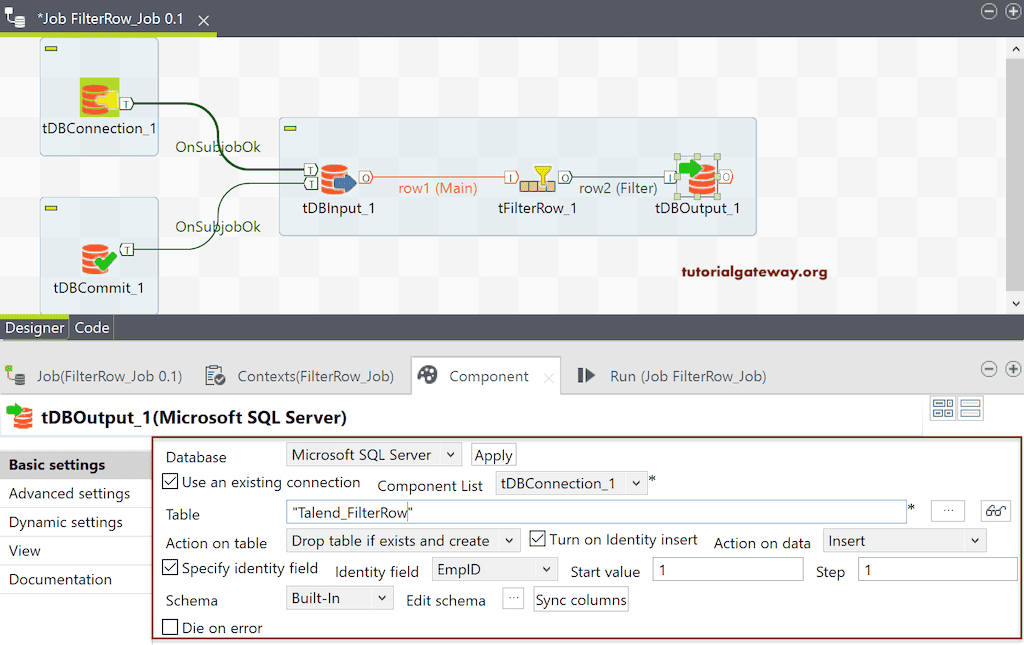Uncheck Use an existing connection
The height and width of the screenshot is (645, 1024).
click(x=170, y=482)
